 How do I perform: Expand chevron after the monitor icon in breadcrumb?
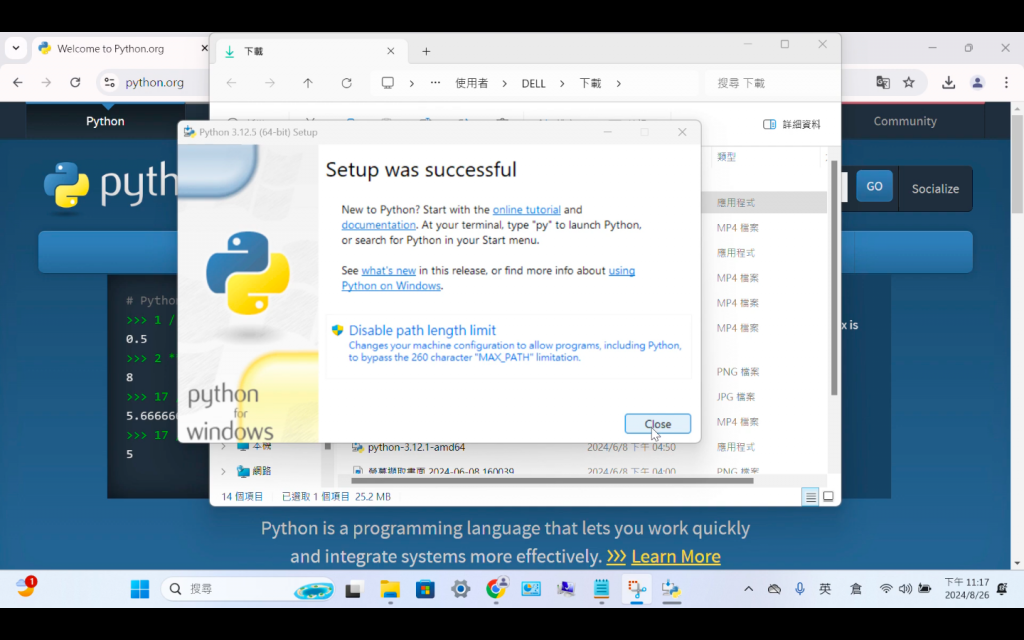[411, 84]
